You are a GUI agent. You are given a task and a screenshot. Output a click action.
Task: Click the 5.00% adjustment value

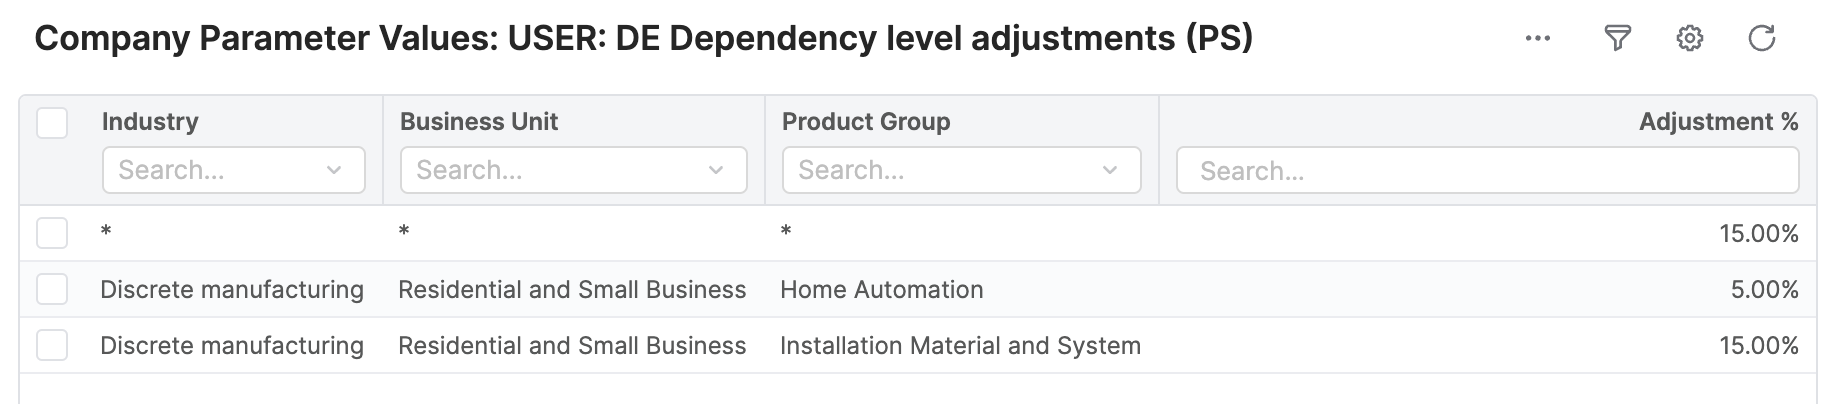1764,290
